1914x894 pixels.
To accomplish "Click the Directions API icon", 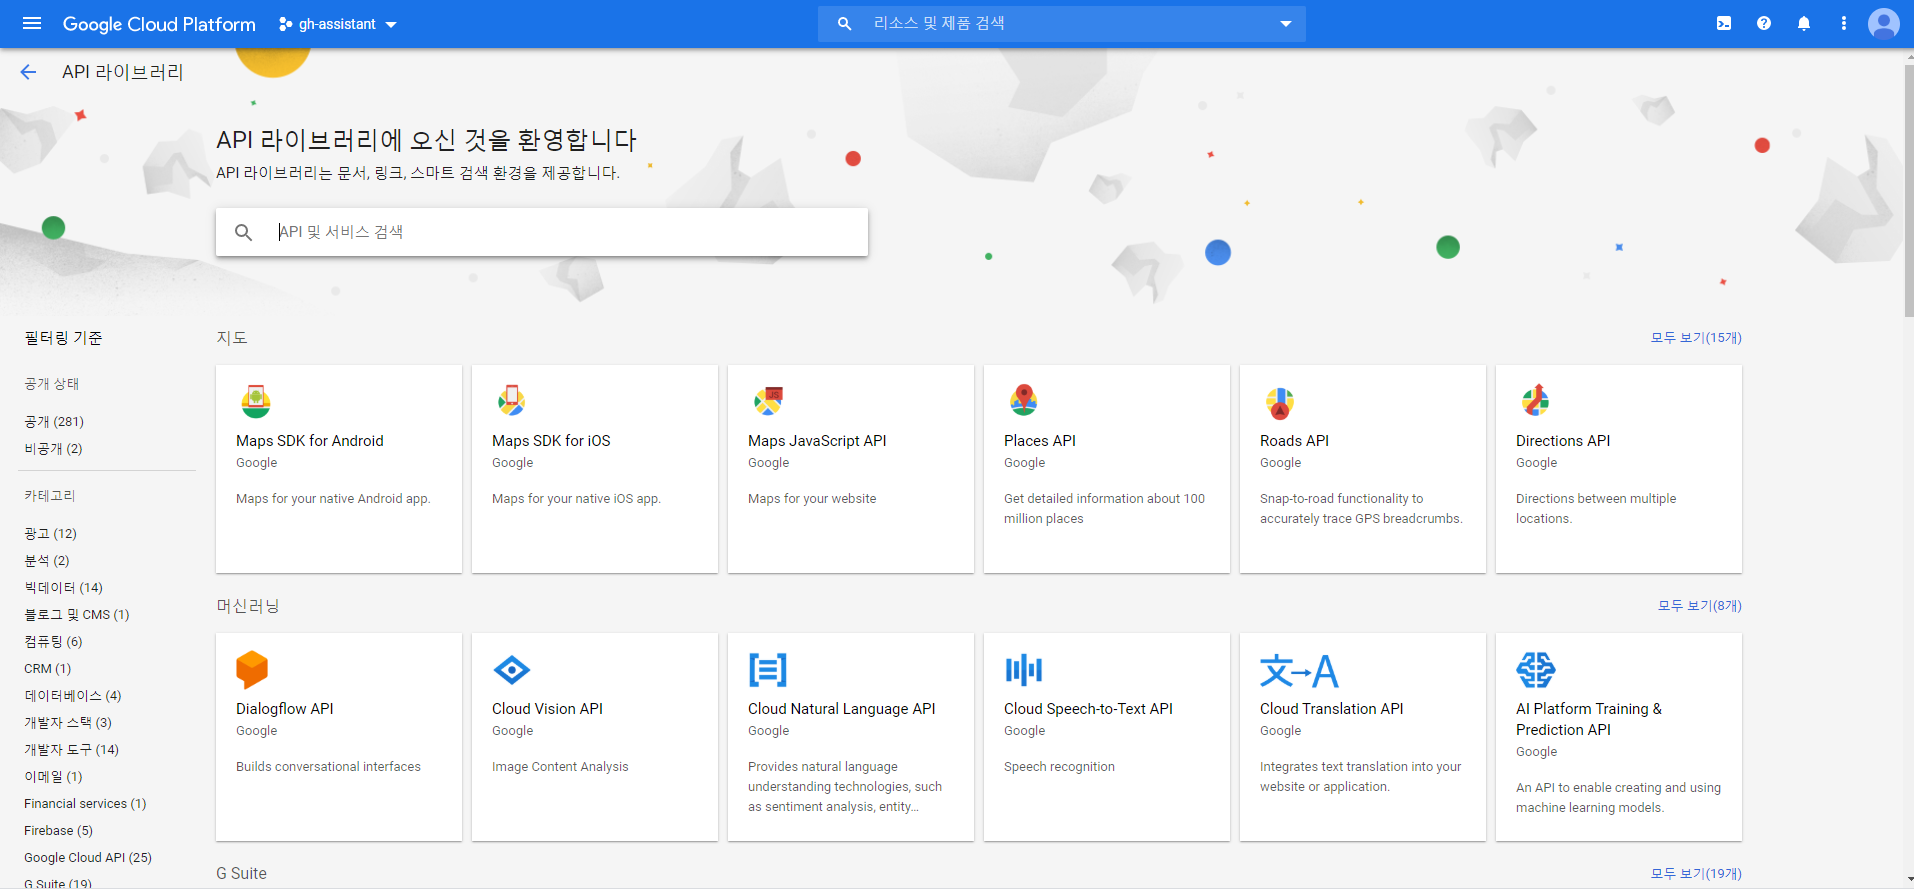I will 1536,401.
